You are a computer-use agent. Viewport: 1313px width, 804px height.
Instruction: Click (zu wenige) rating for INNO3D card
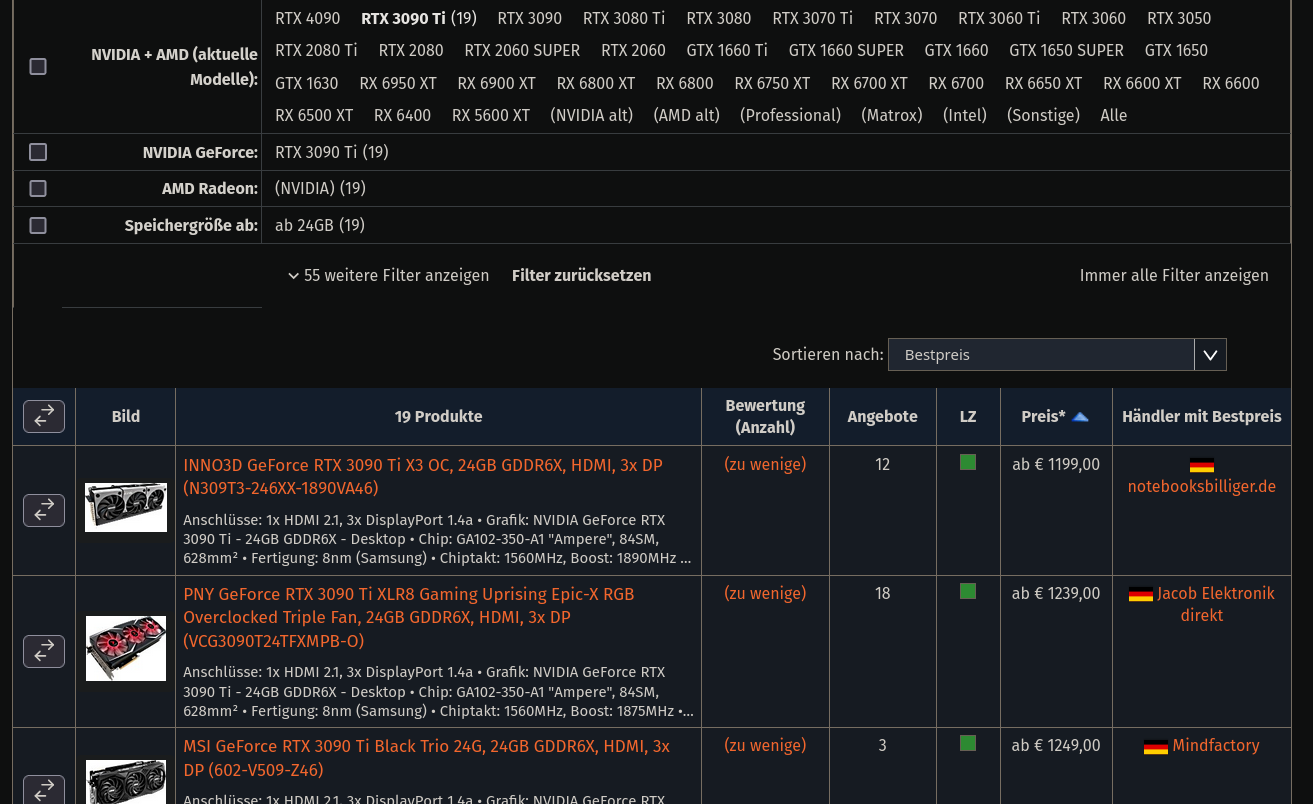coord(765,465)
